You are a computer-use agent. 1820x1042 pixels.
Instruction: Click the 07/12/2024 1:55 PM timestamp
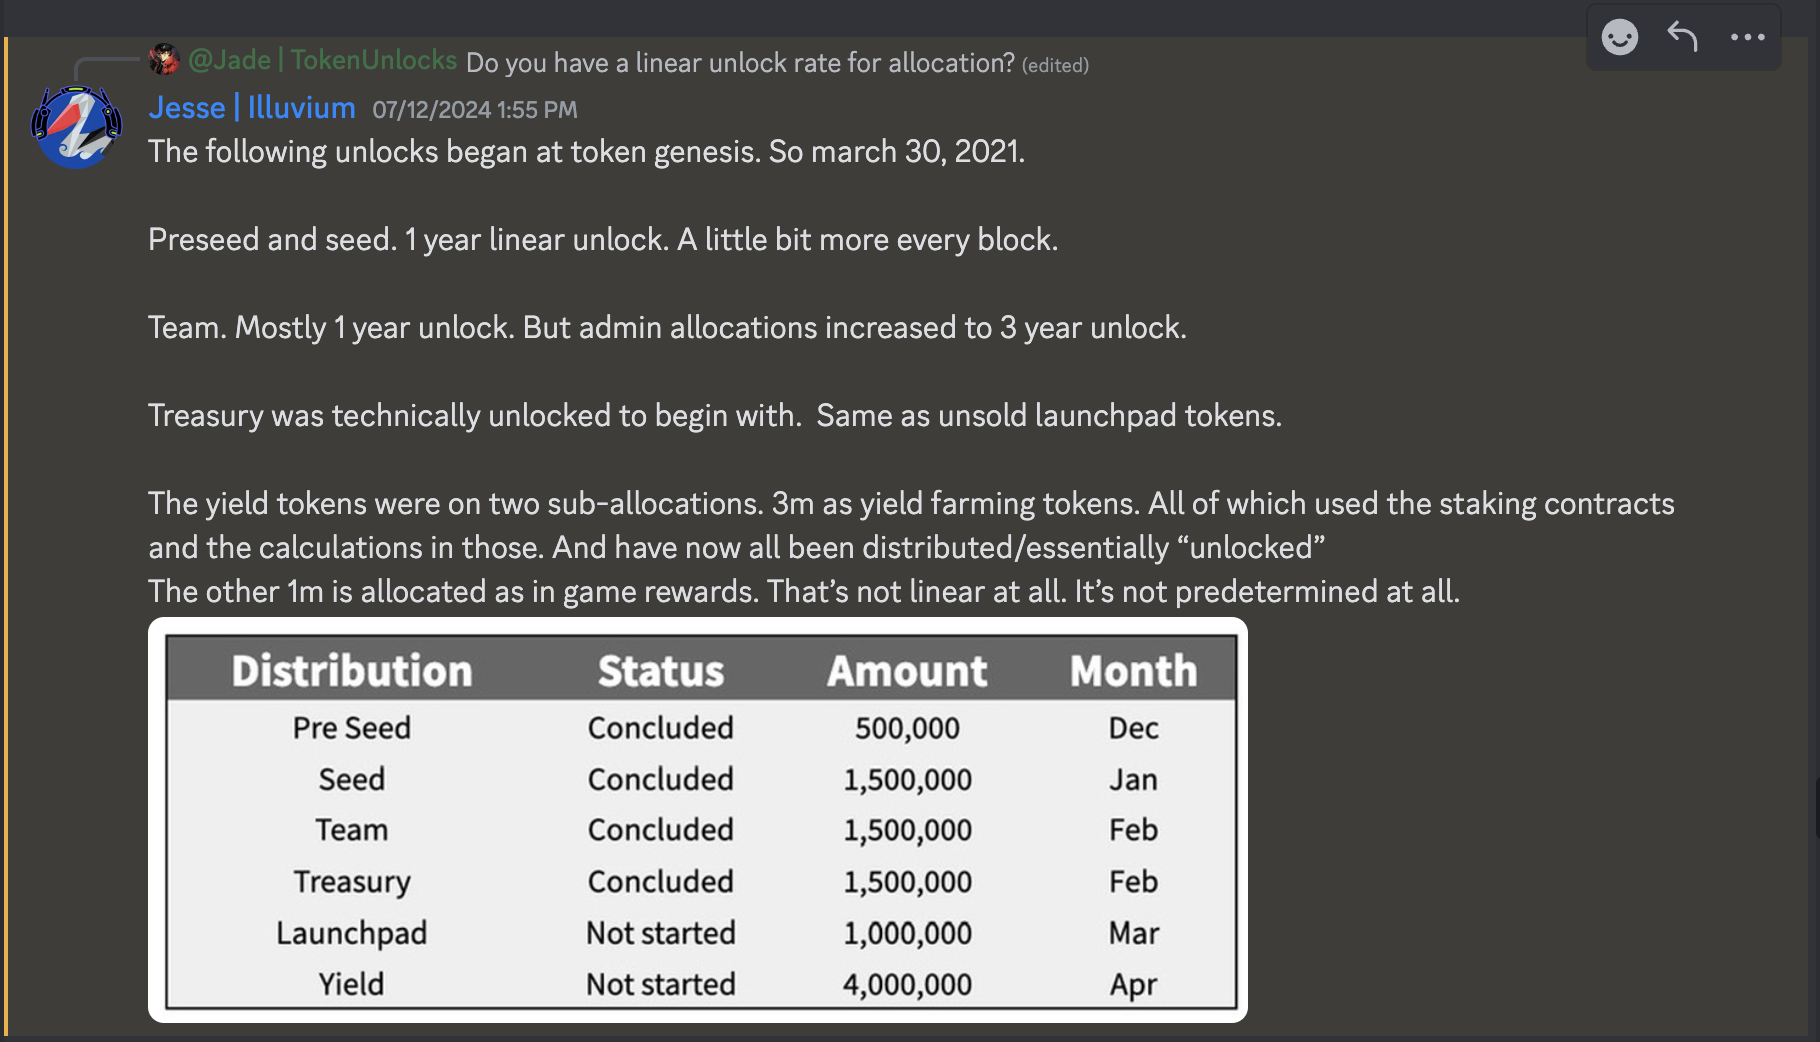coord(475,110)
